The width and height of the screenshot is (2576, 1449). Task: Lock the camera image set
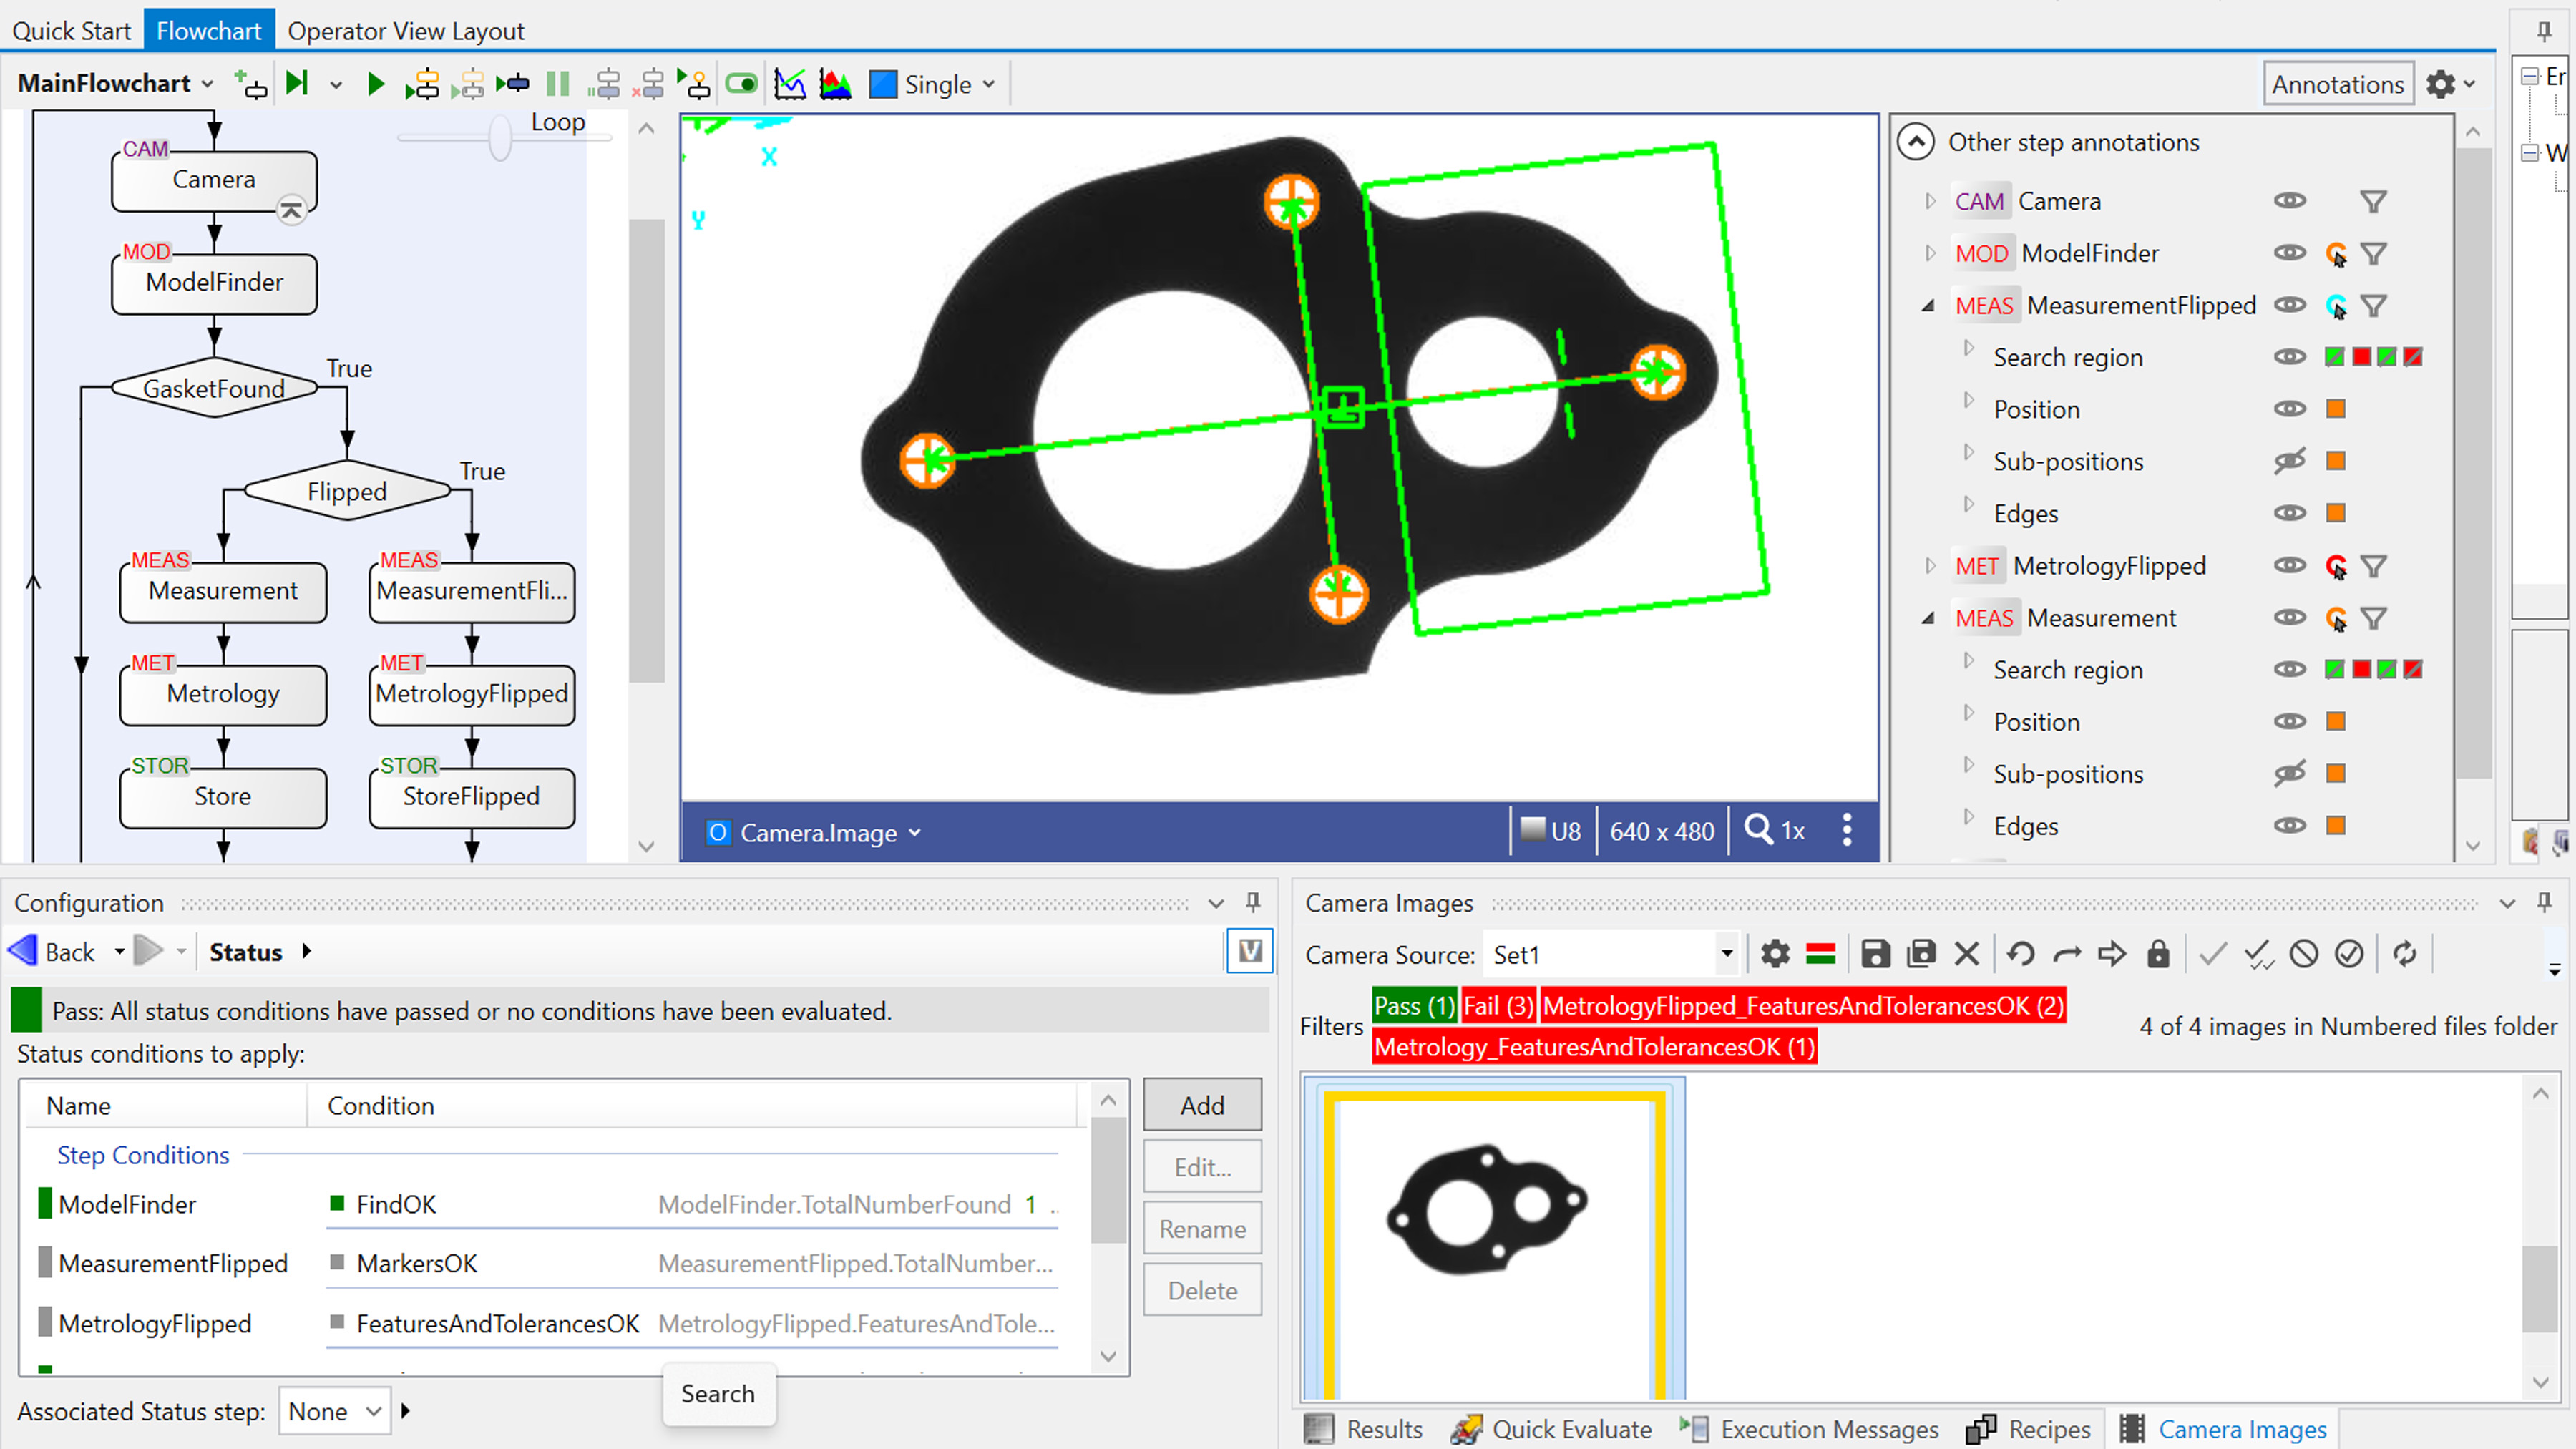pyautogui.click(x=2158, y=954)
